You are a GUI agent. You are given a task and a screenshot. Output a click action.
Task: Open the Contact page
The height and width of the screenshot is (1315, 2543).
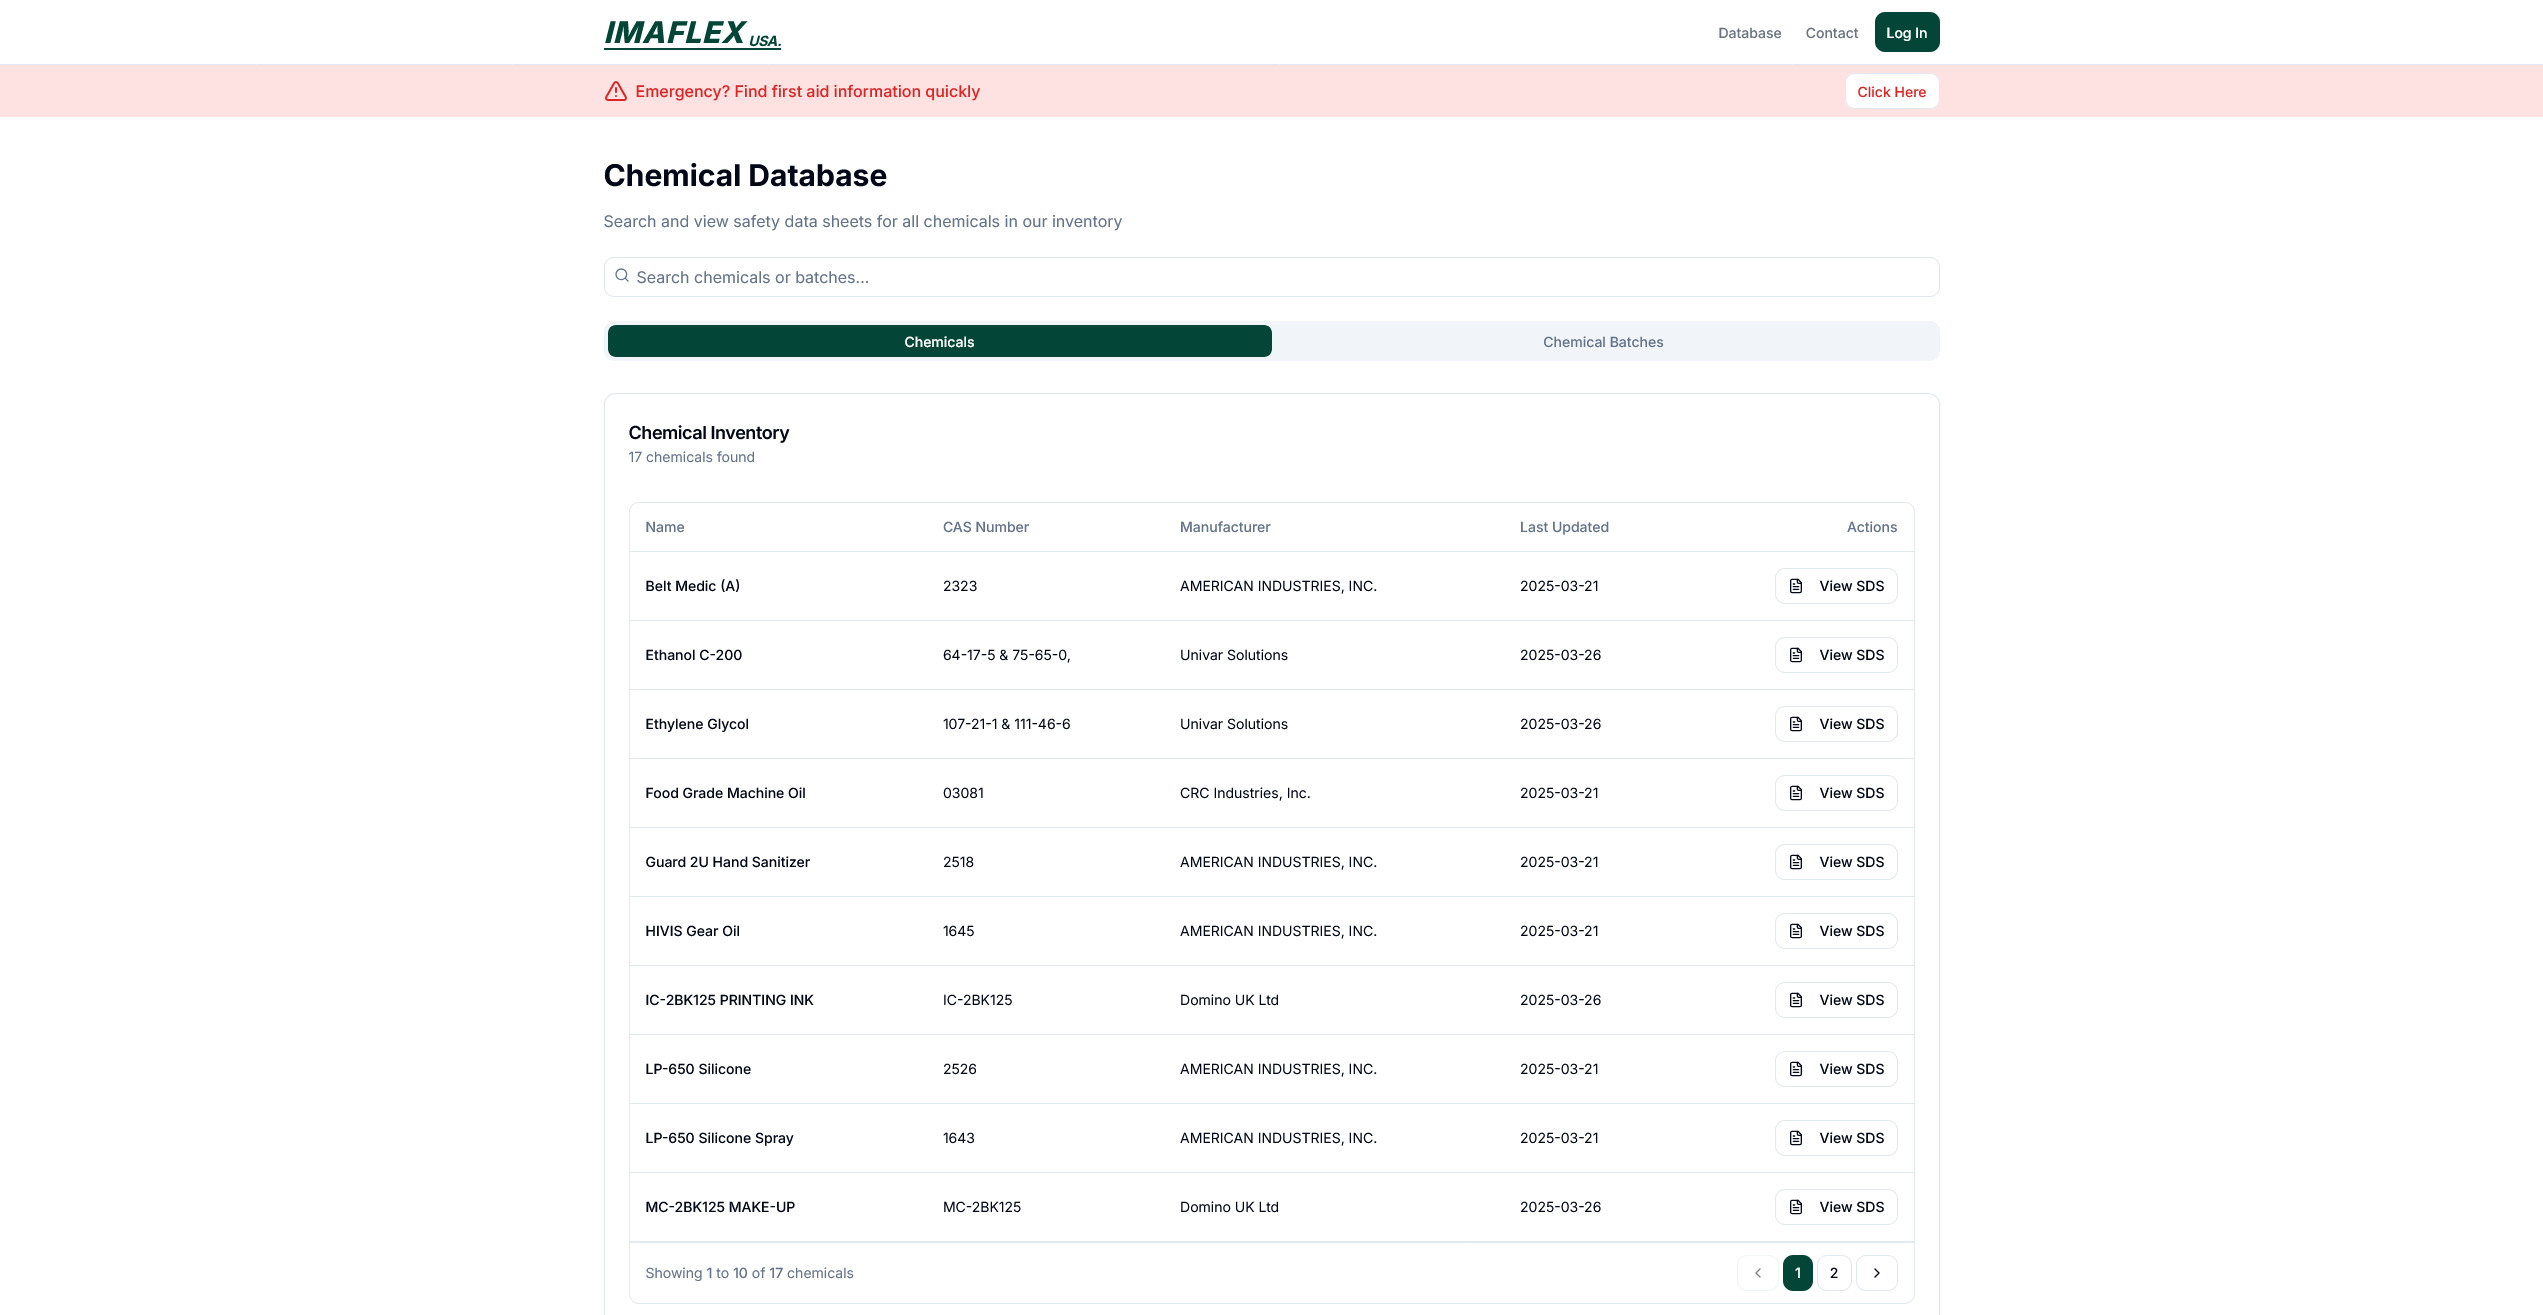pyautogui.click(x=1831, y=32)
